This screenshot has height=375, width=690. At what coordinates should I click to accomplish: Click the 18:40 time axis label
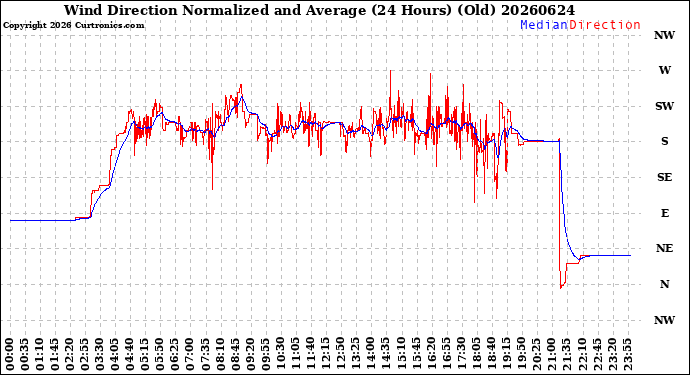[491, 355]
